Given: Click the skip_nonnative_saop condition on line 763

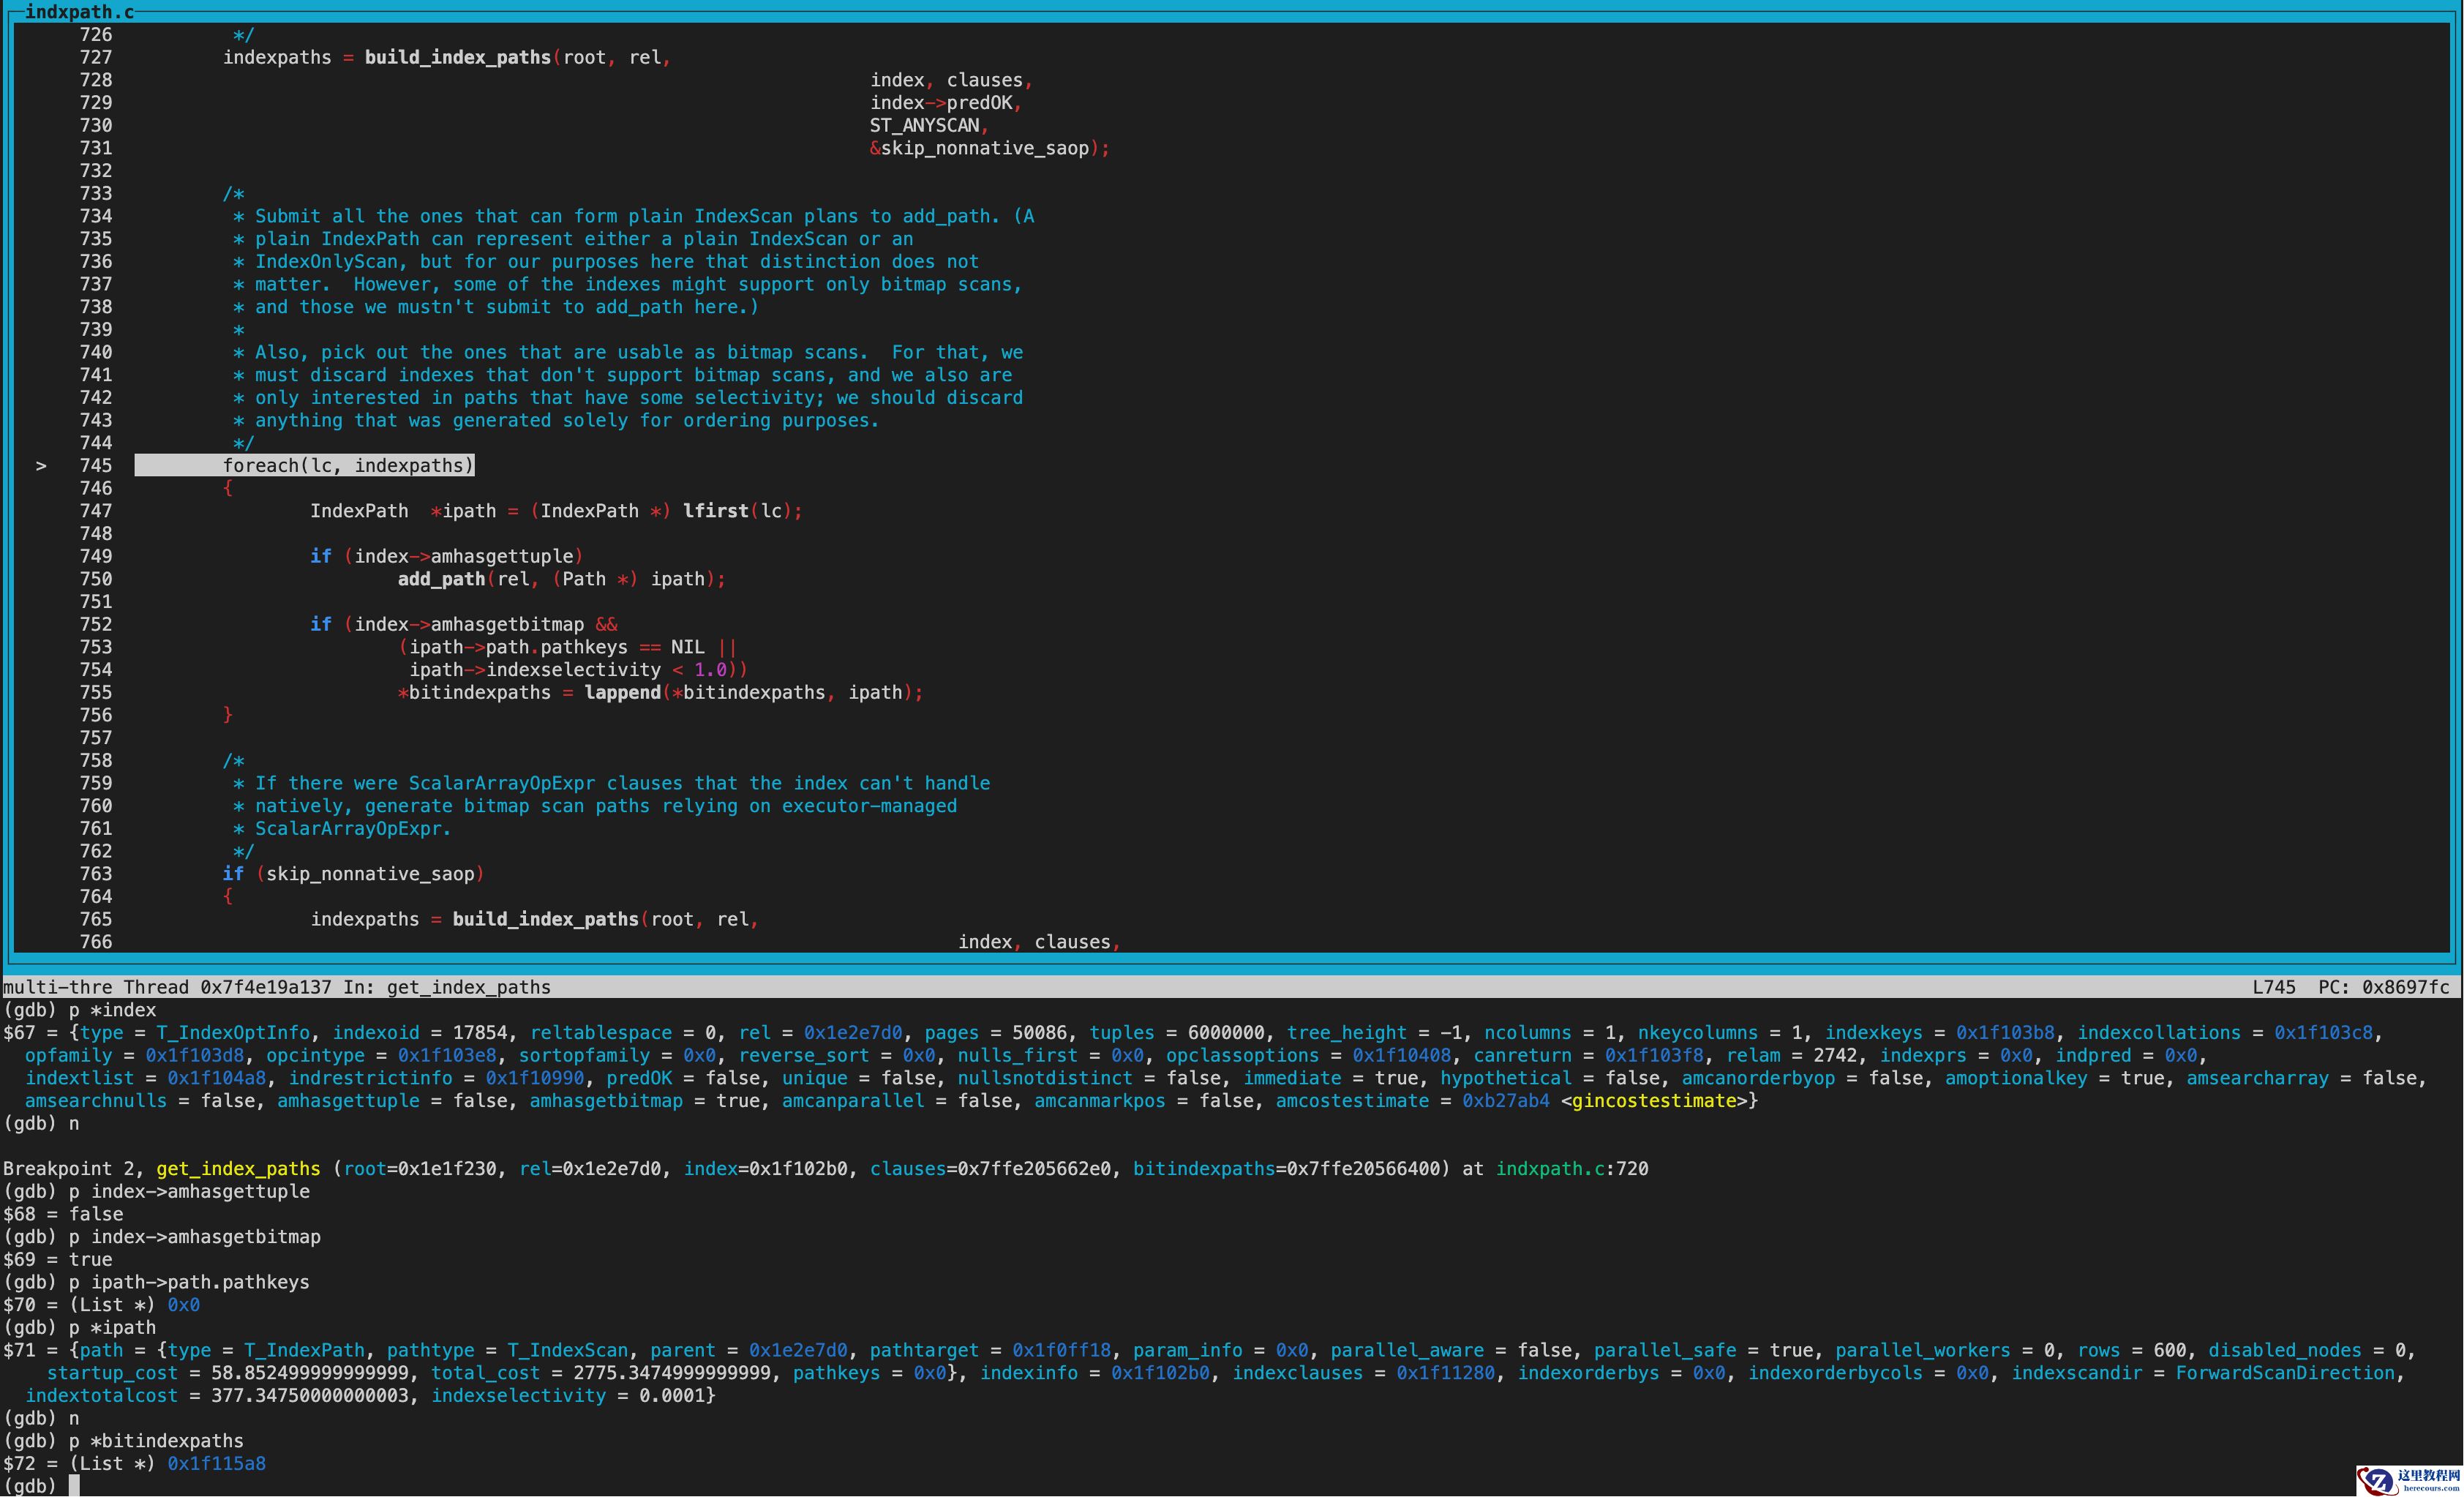Looking at the screenshot, I should point(370,874).
